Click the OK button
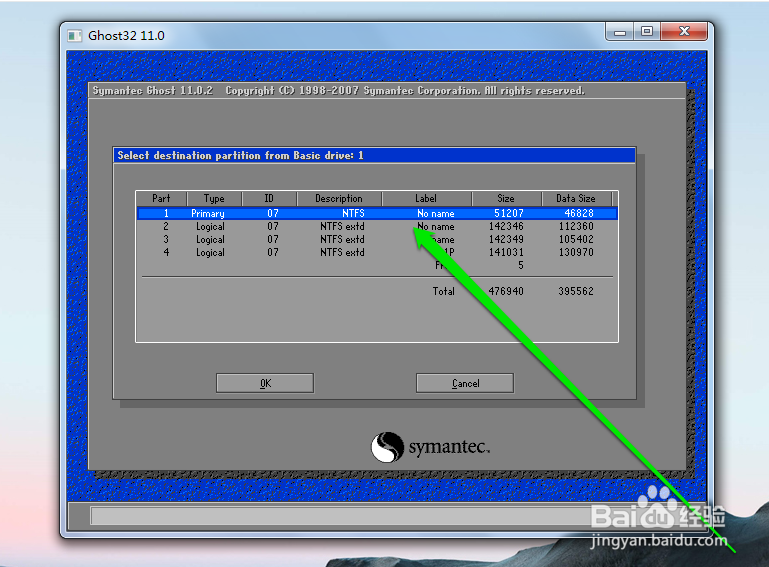This screenshot has height=567, width=769. (265, 383)
